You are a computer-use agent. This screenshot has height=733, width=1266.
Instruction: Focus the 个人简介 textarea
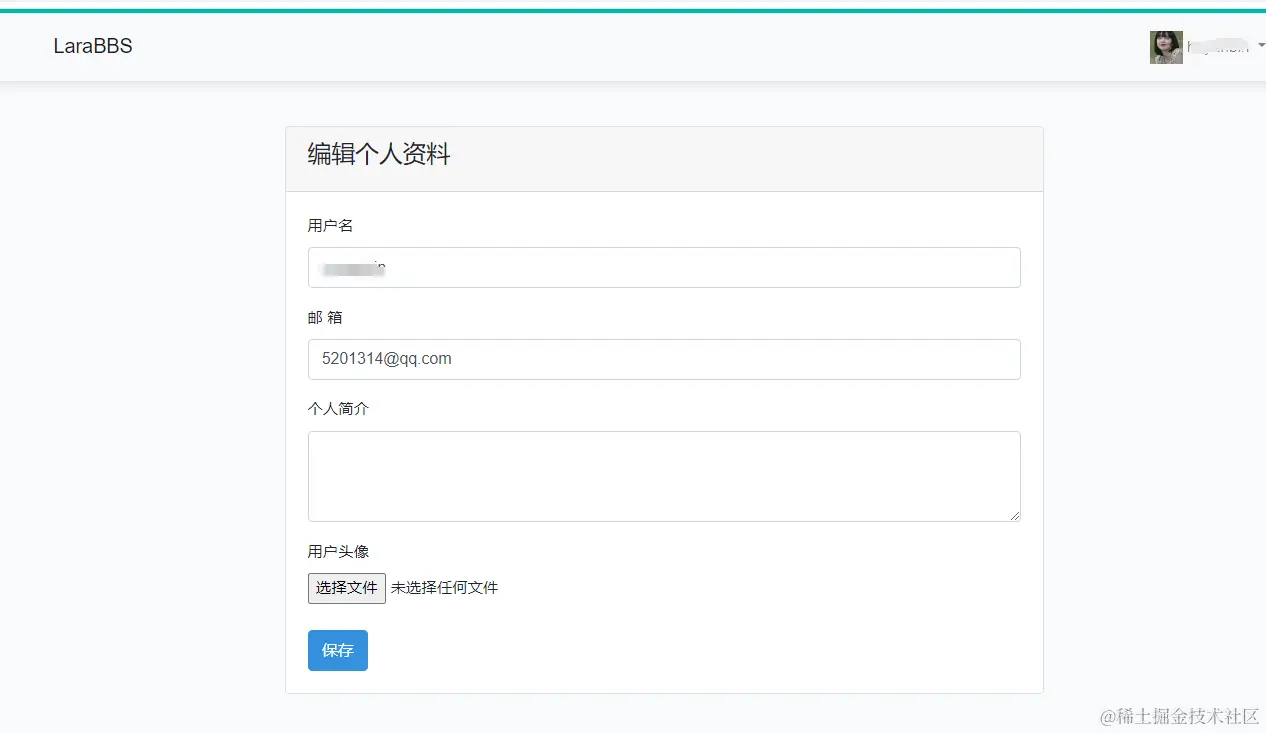click(664, 476)
